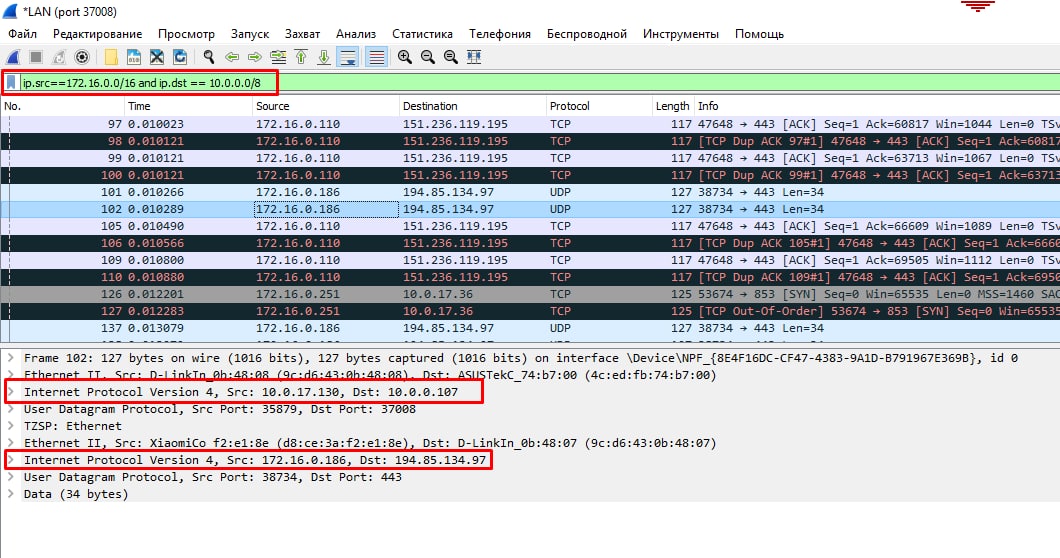
Task: Toggle packet list colorization
Action: coord(377,57)
